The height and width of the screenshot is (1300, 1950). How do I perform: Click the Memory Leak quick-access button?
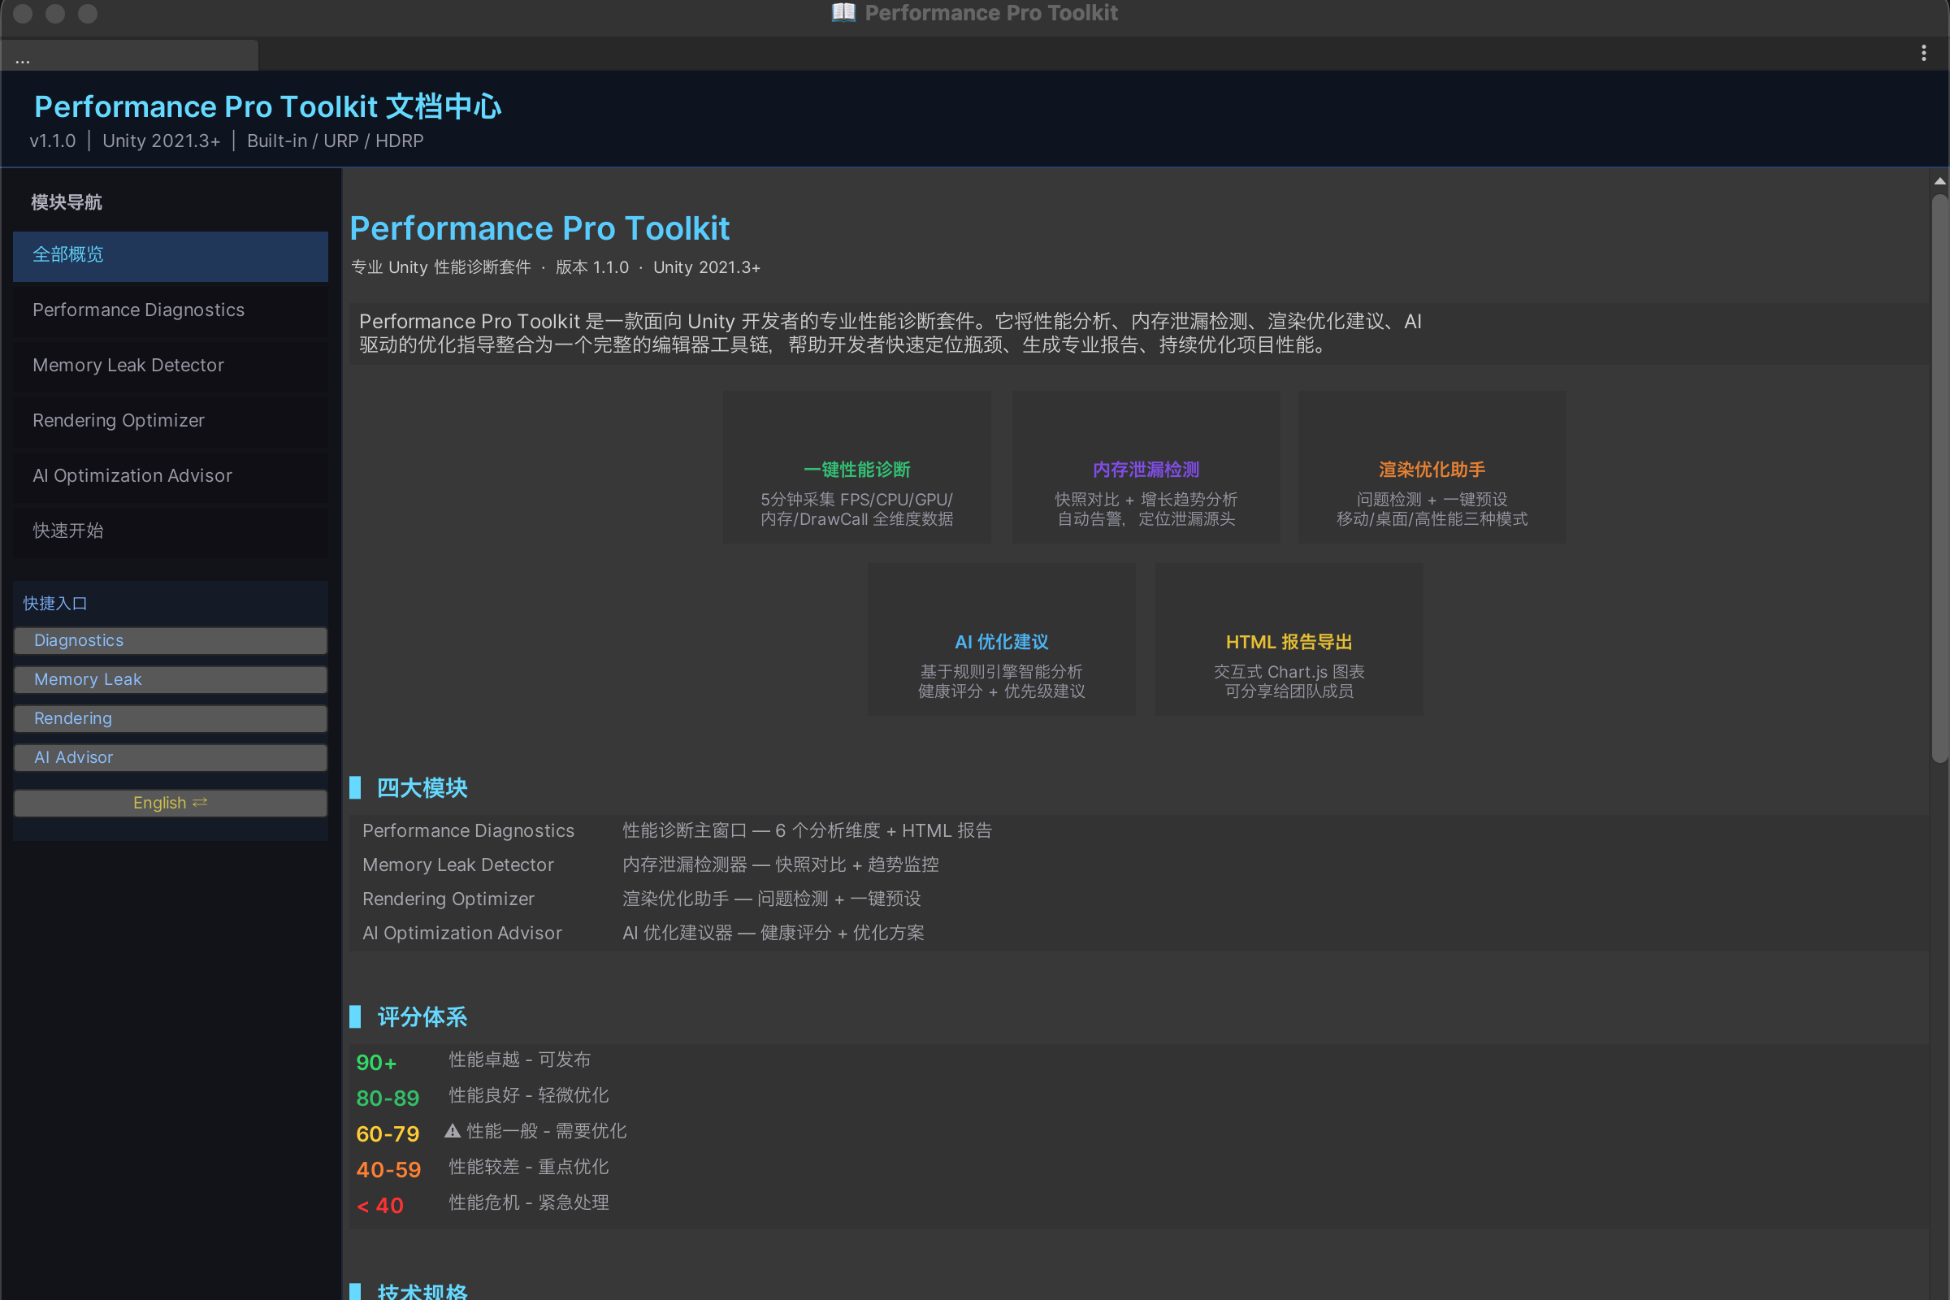coord(170,680)
